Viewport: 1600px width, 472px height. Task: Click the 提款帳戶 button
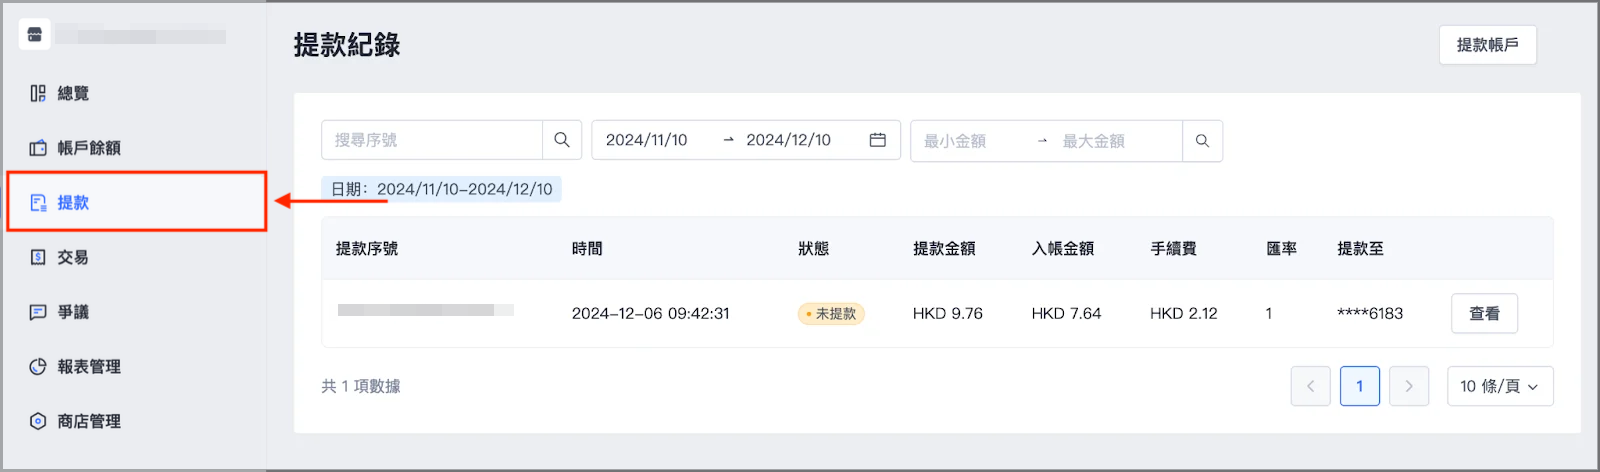click(1487, 45)
